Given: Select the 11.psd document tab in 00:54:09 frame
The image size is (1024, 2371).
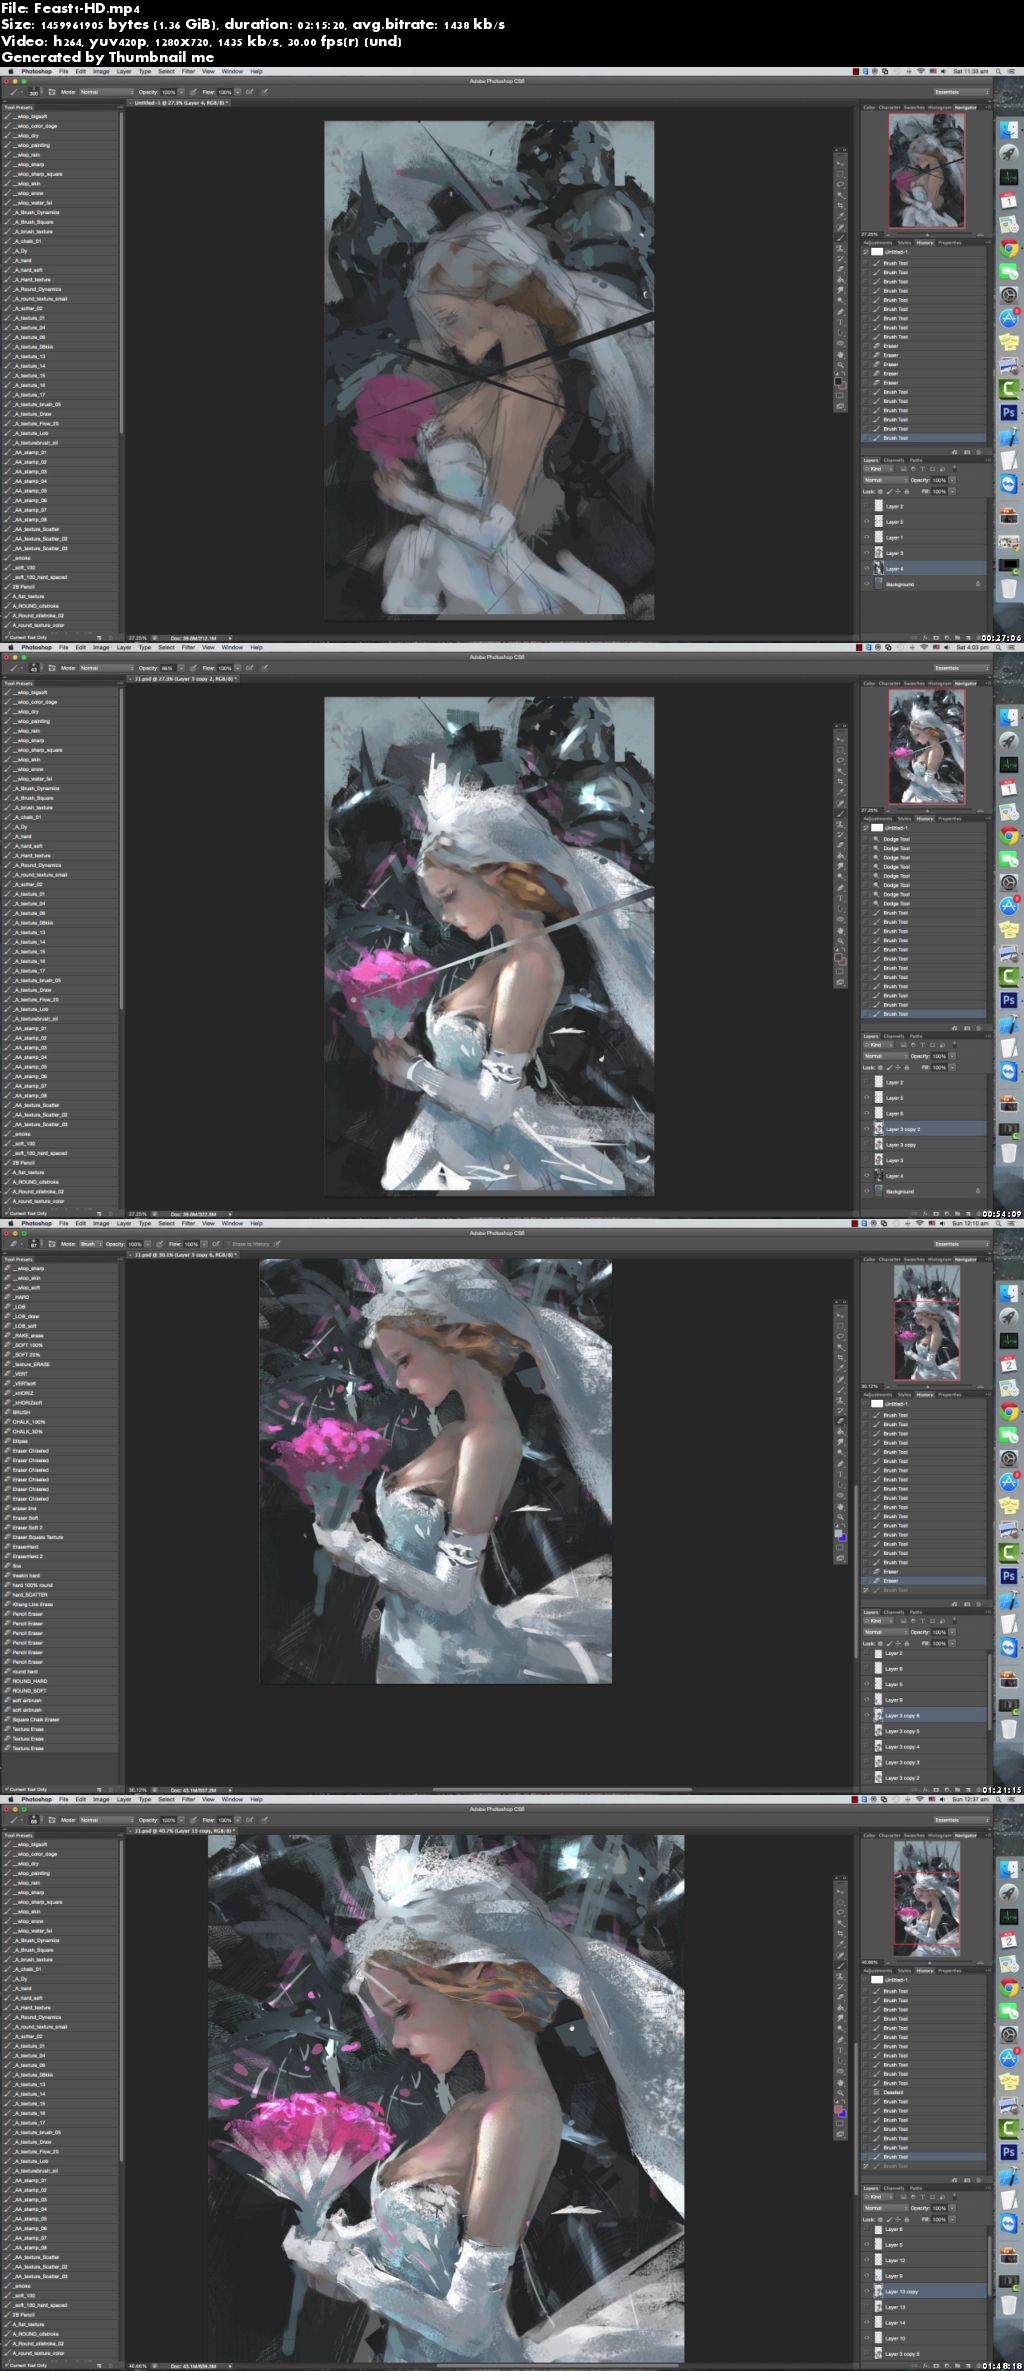Looking at the screenshot, I should point(184,679).
